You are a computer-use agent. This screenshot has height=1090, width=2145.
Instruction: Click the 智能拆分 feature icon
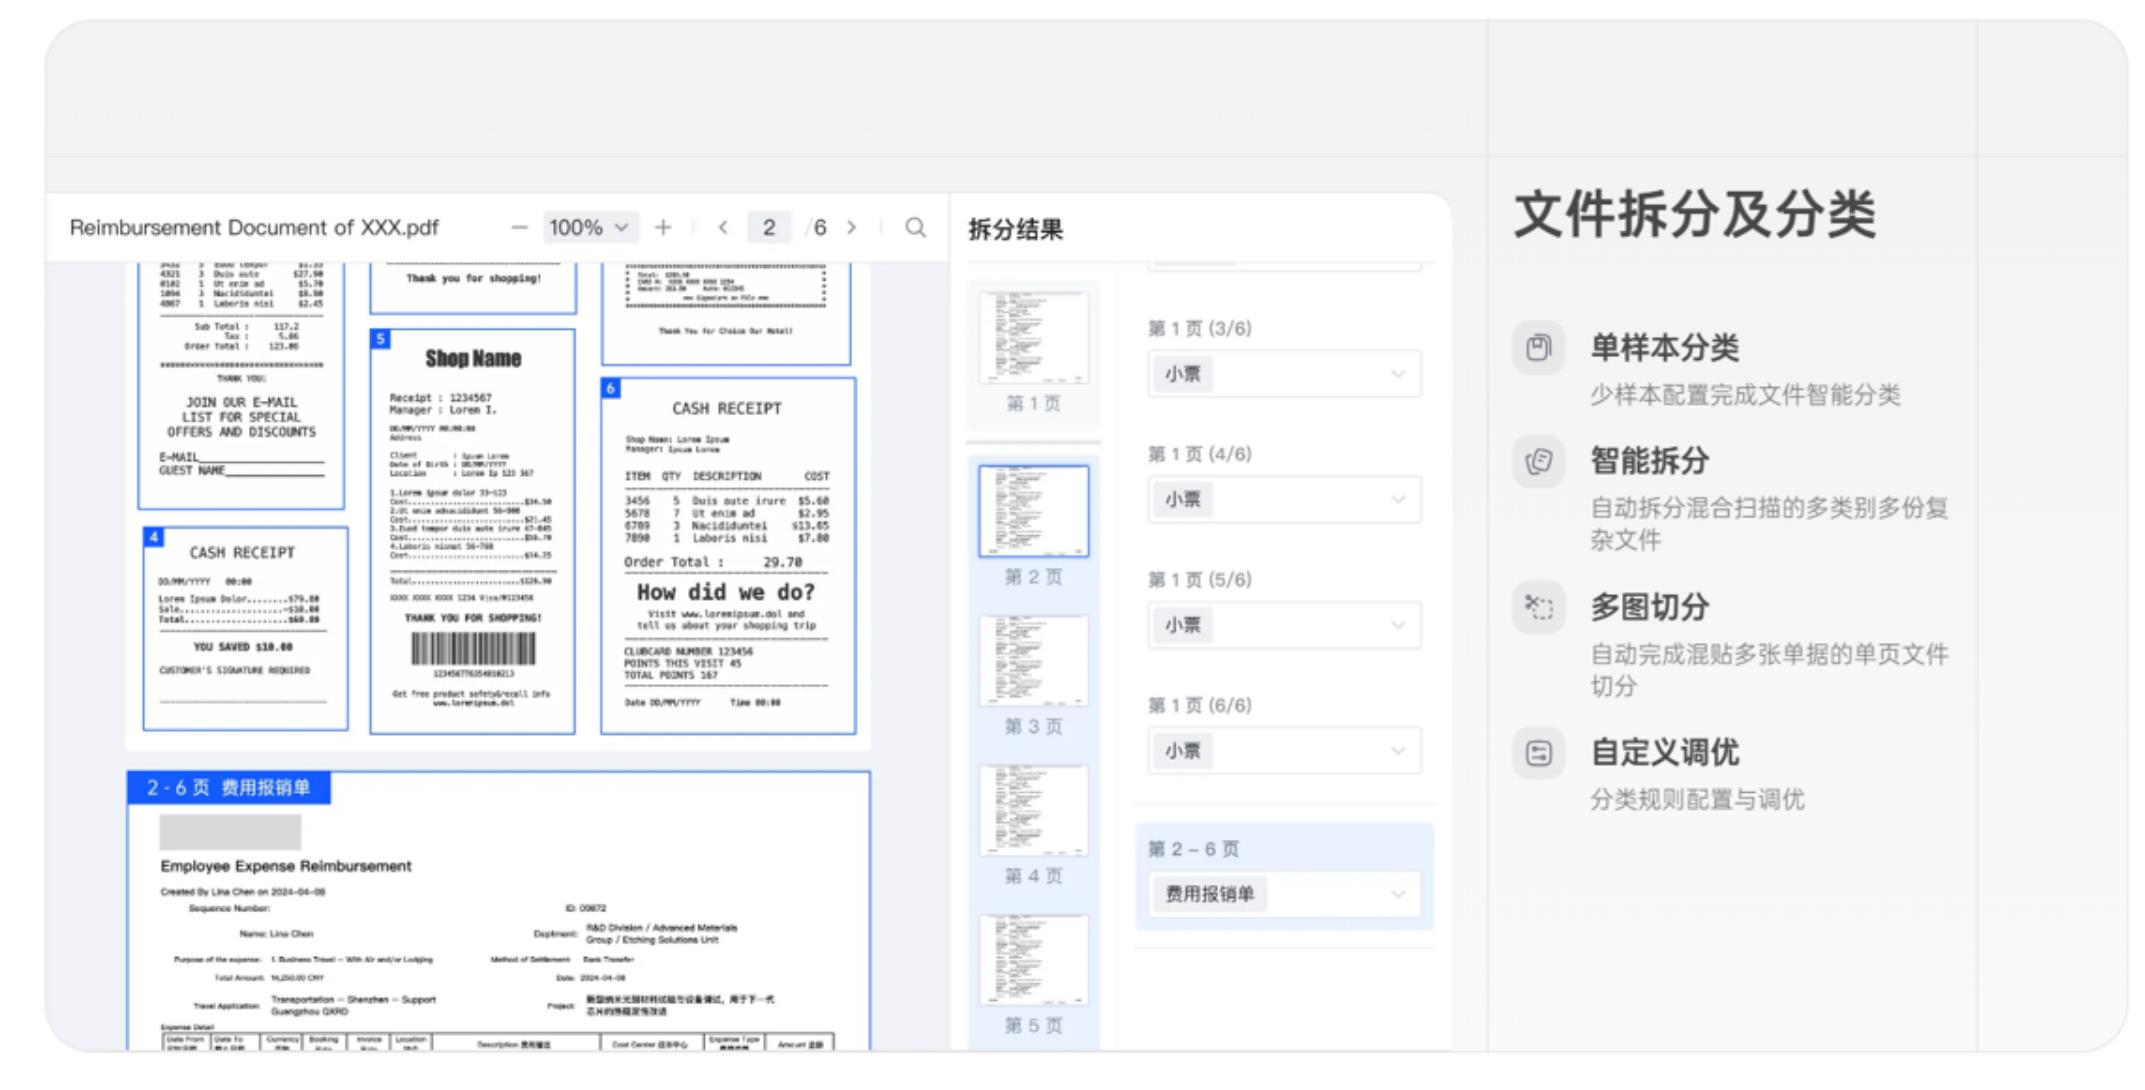tap(1539, 461)
